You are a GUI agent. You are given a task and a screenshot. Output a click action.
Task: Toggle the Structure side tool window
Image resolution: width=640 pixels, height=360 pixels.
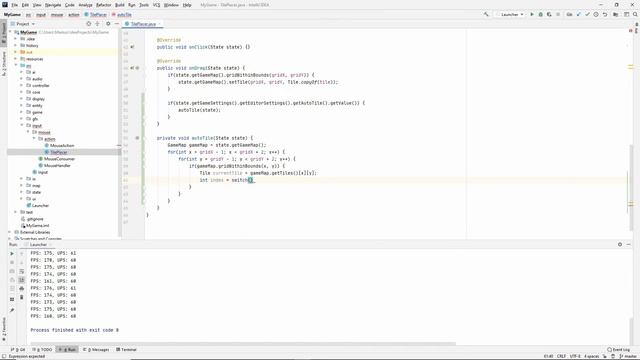(x=4, y=64)
